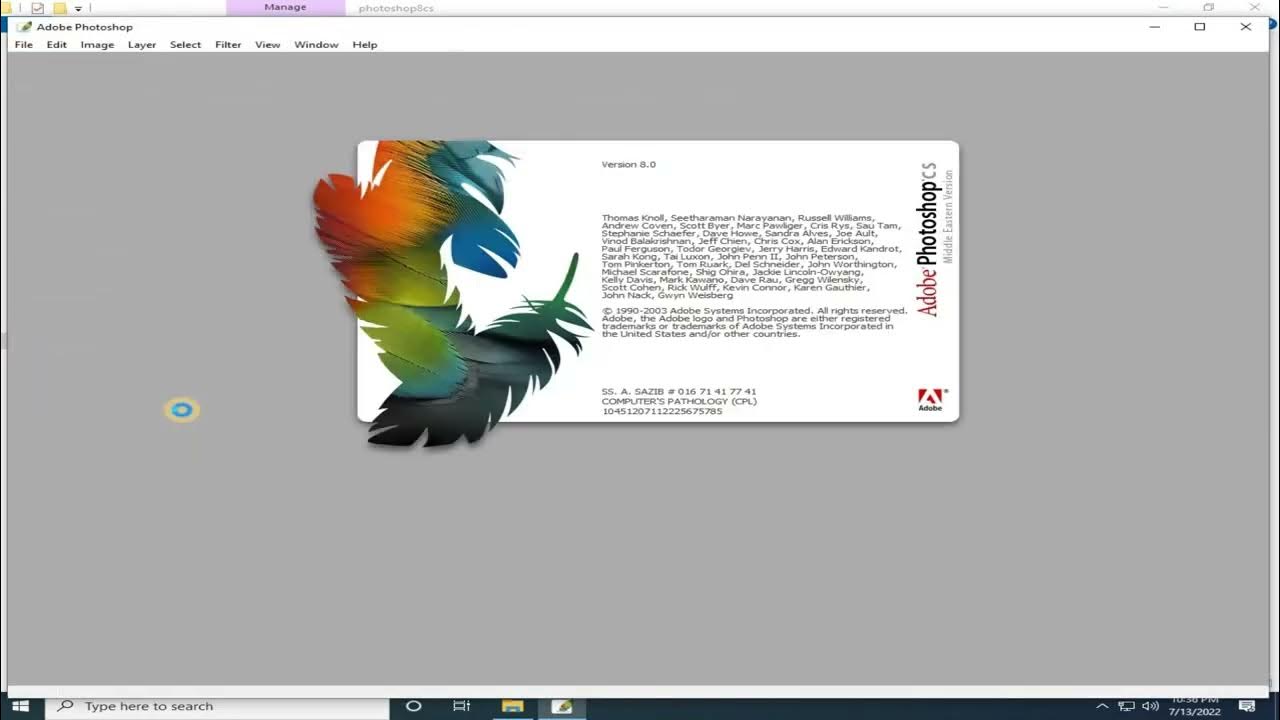Open the Layer menu
This screenshot has height=720, width=1280.
(142, 45)
